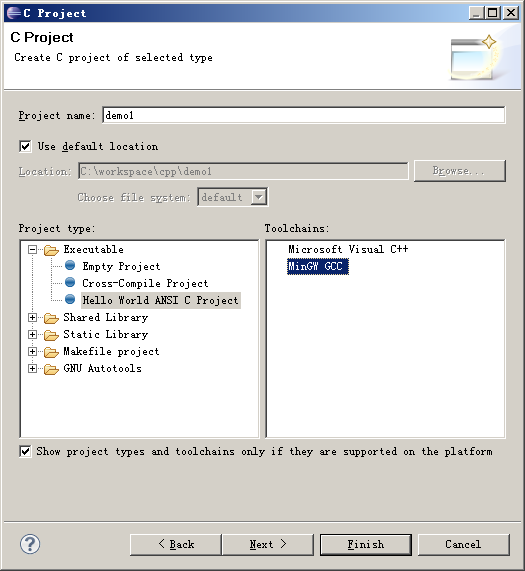
Task: Expand the Shared Library node
Action: pyautogui.click(x=32, y=317)
